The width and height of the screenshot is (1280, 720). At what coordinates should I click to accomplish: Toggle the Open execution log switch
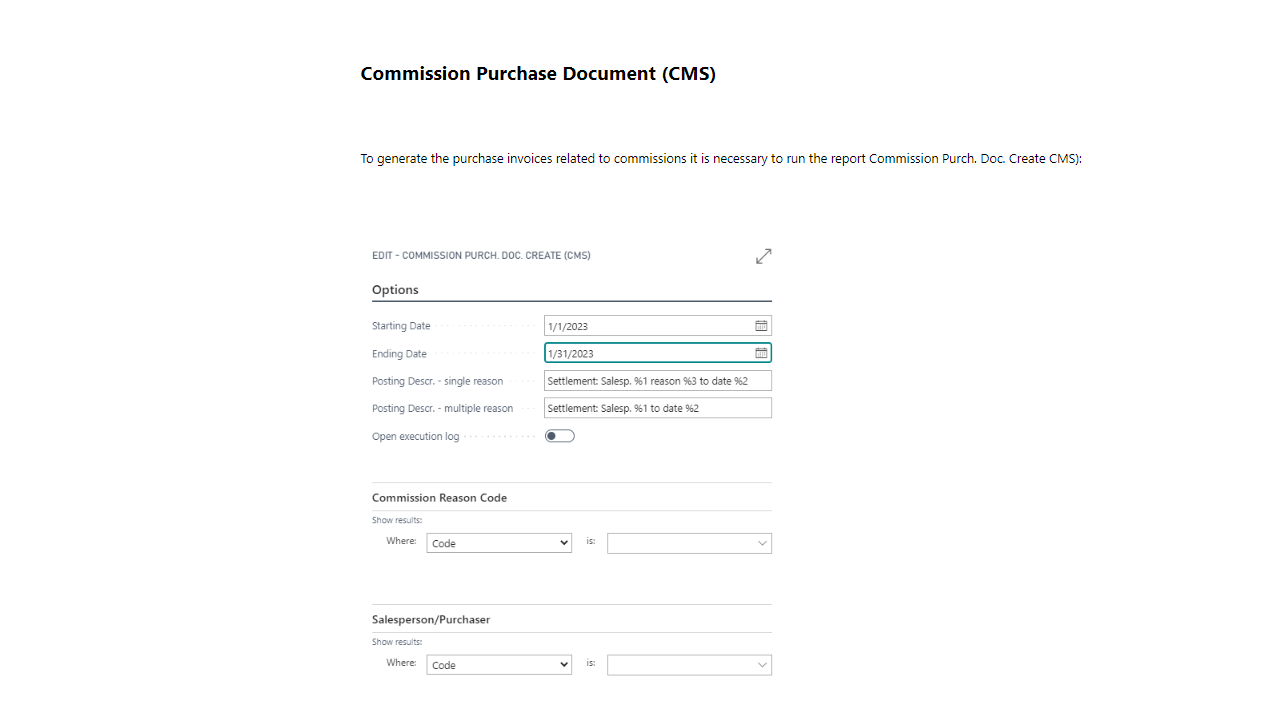pos(560,436)
